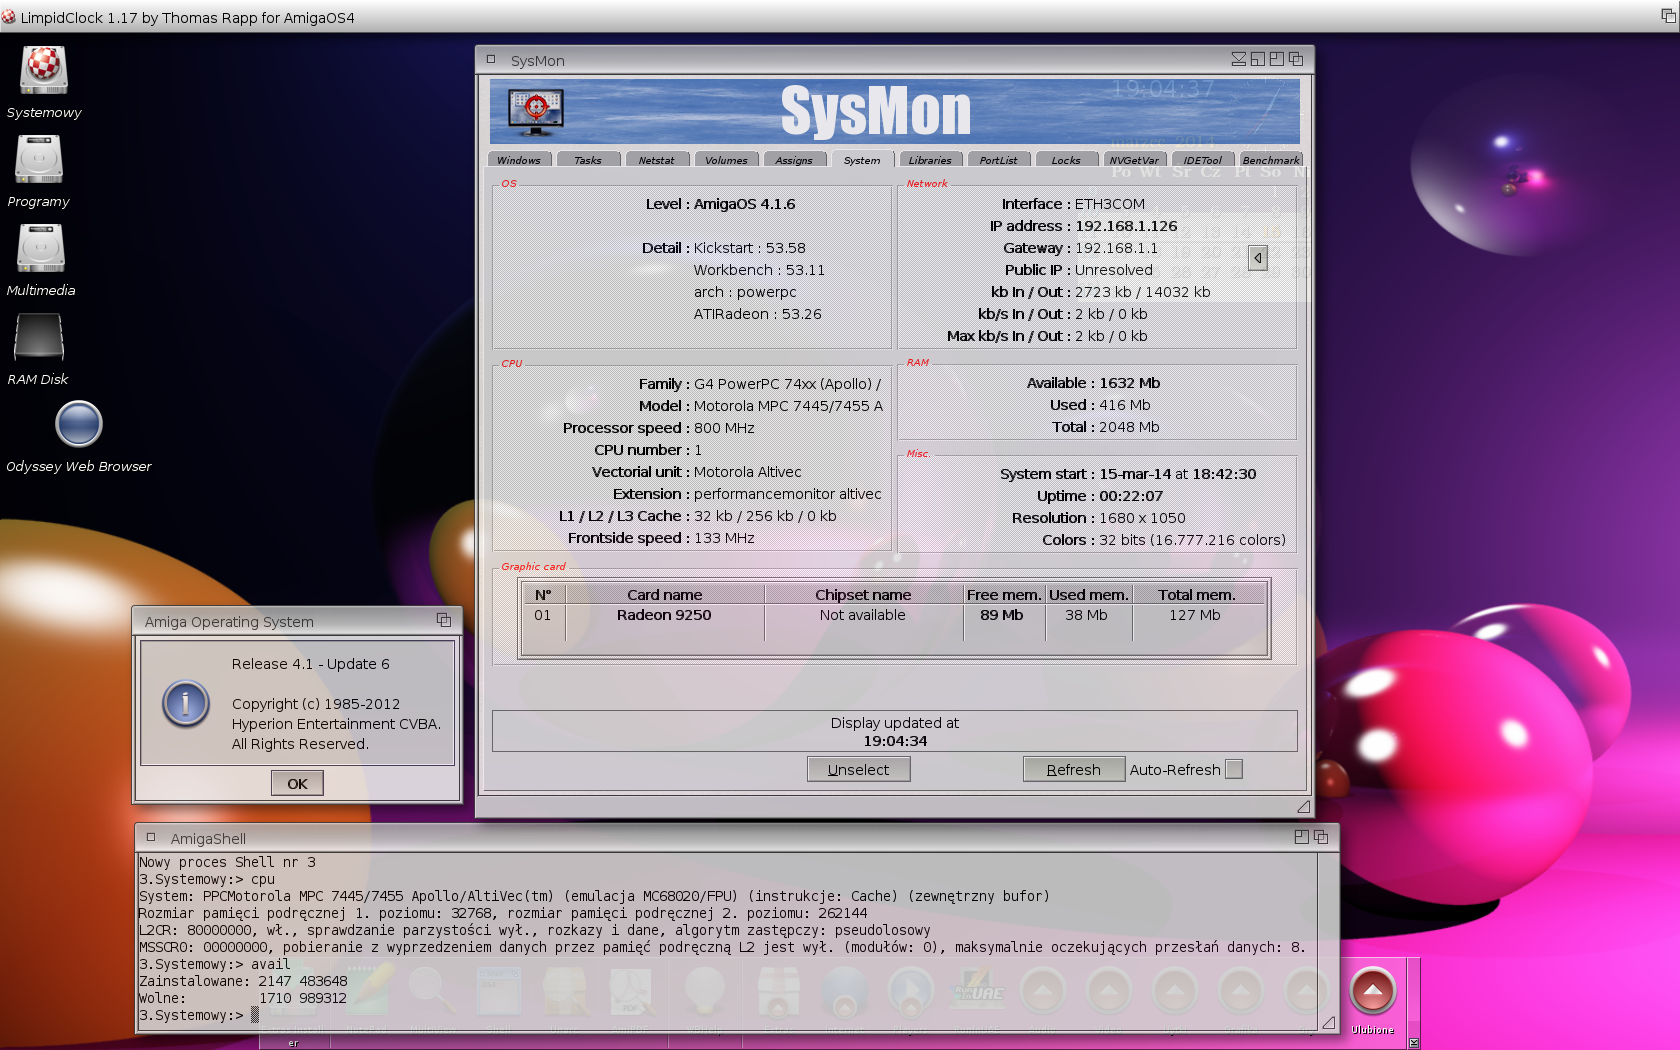Click the IP address value 192.168.1.126

pos(1126,226)
